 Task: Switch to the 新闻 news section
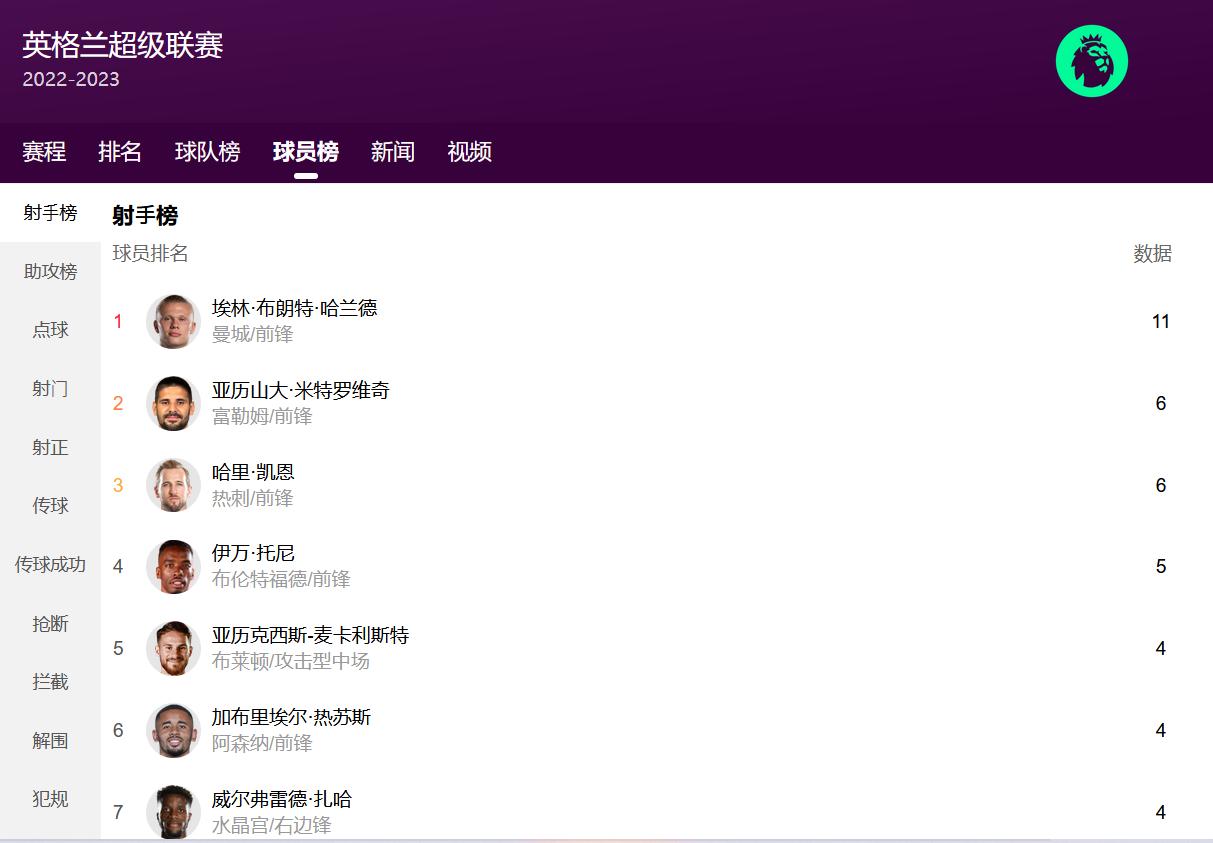tap(391, 152)
